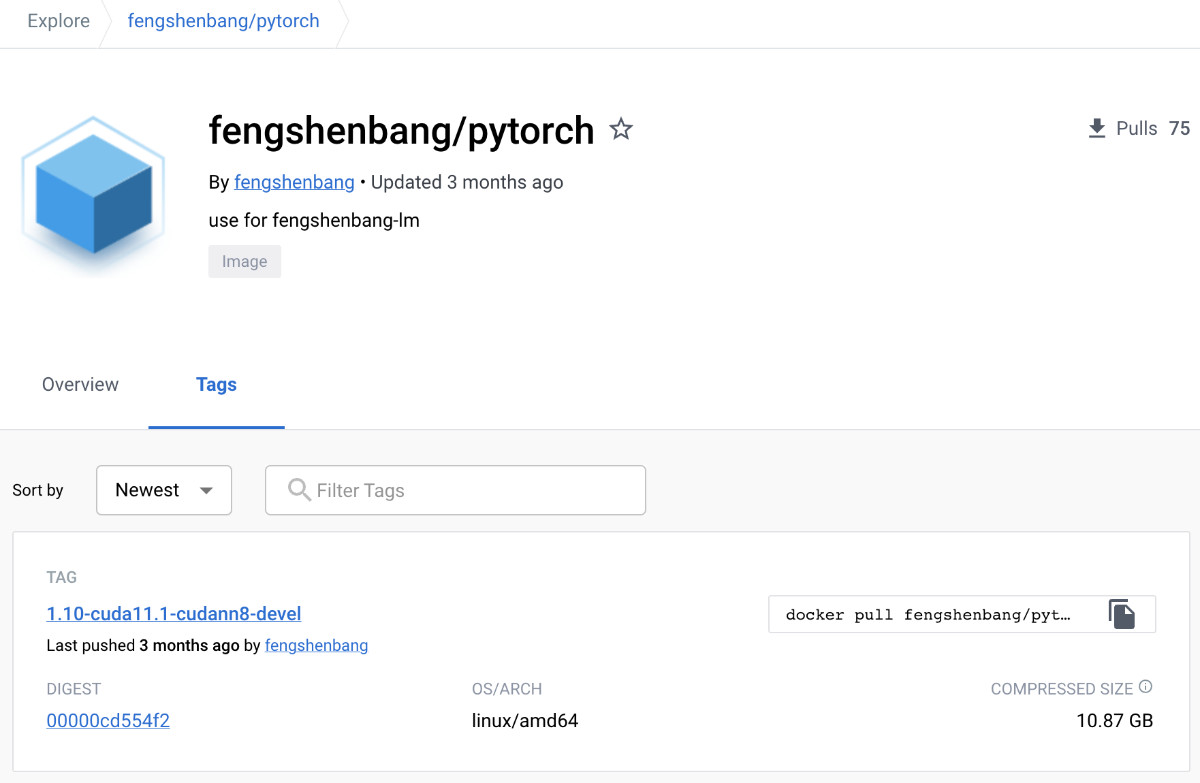The image size is (1200, 783).
Task: Click the docker pull command text
Action: (x=928, y=614)
